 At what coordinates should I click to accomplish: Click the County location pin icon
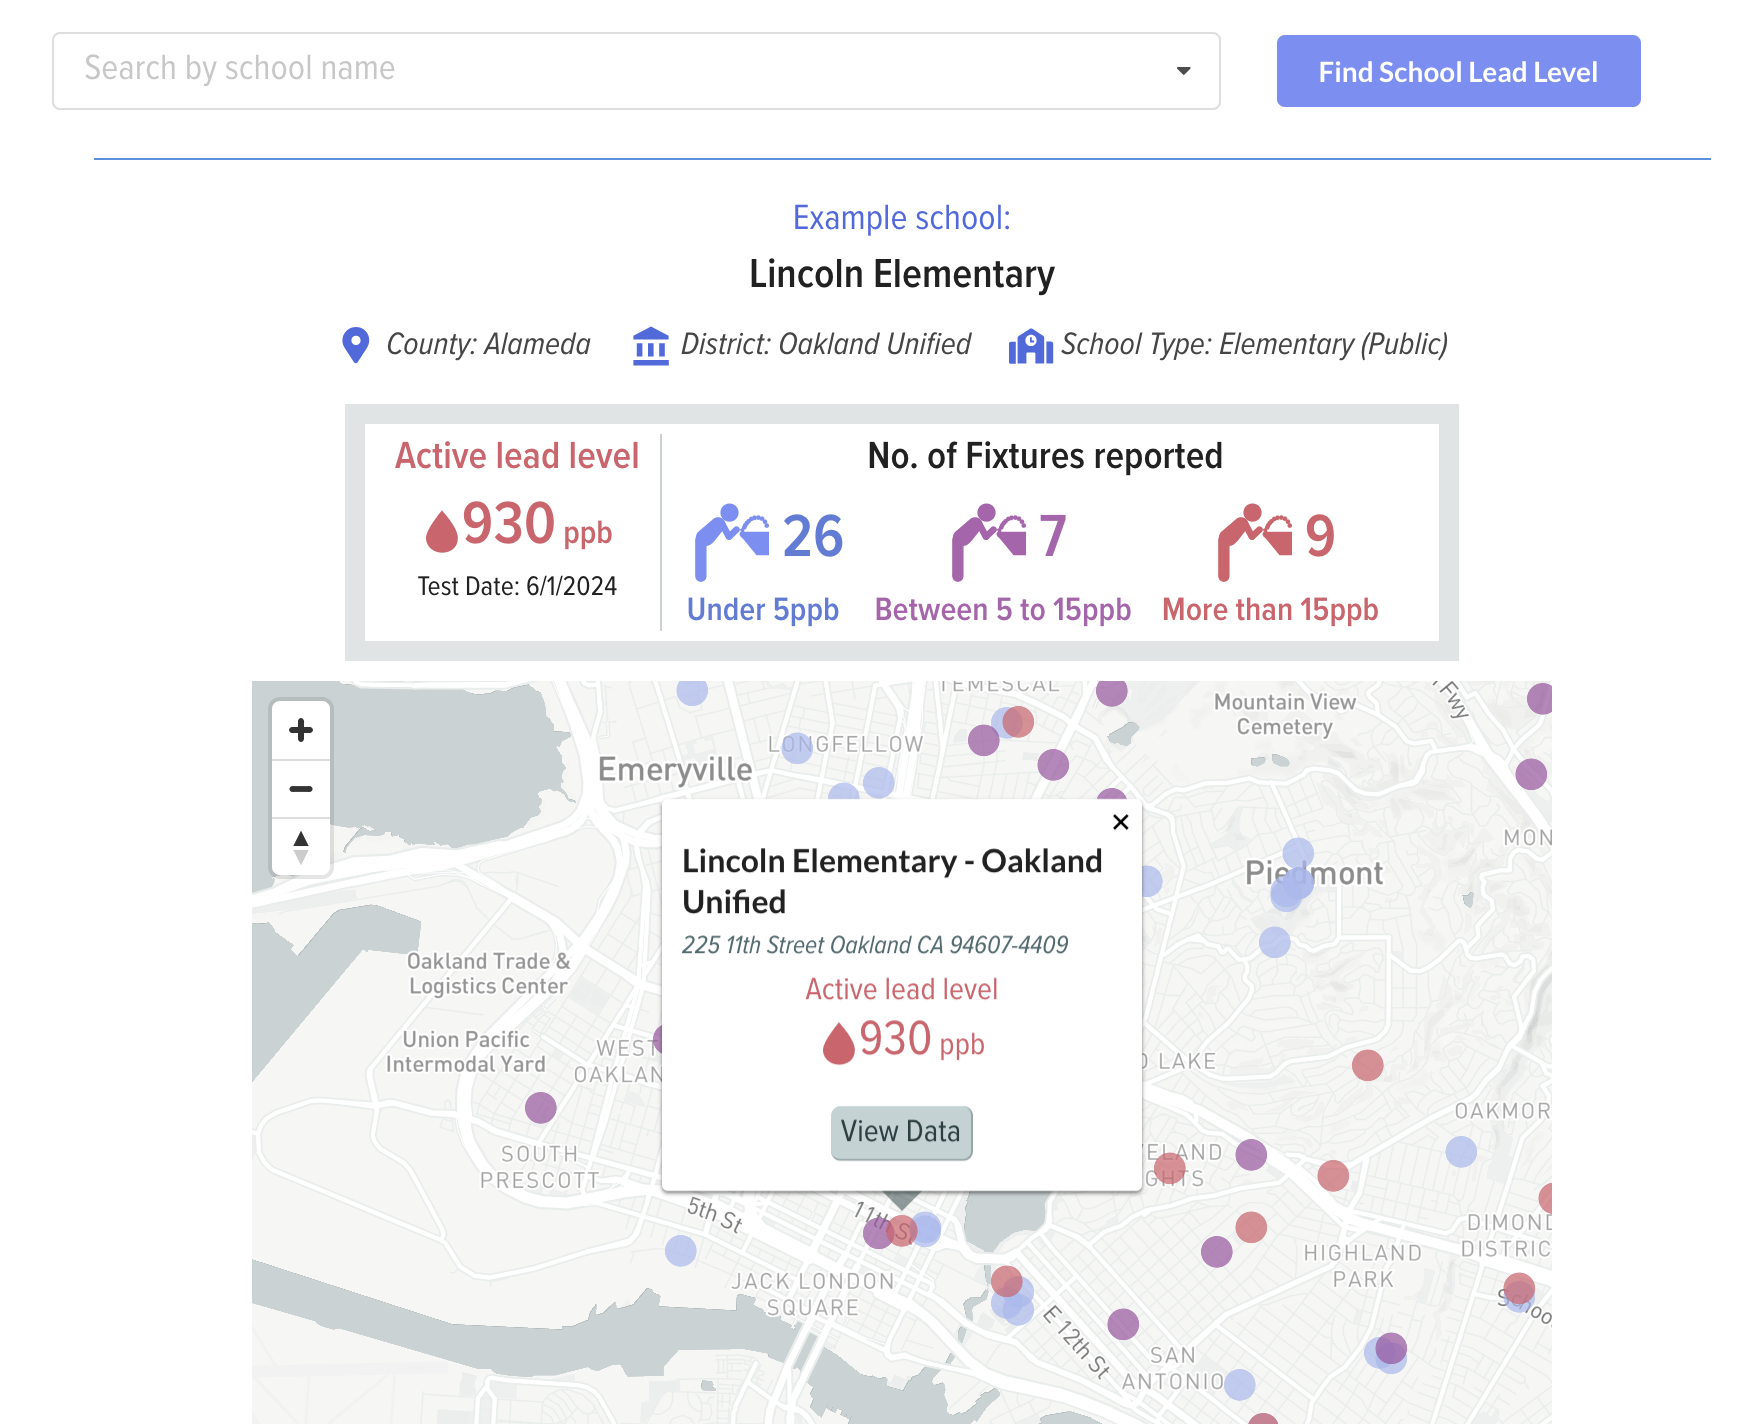click(x=355, y=345)
